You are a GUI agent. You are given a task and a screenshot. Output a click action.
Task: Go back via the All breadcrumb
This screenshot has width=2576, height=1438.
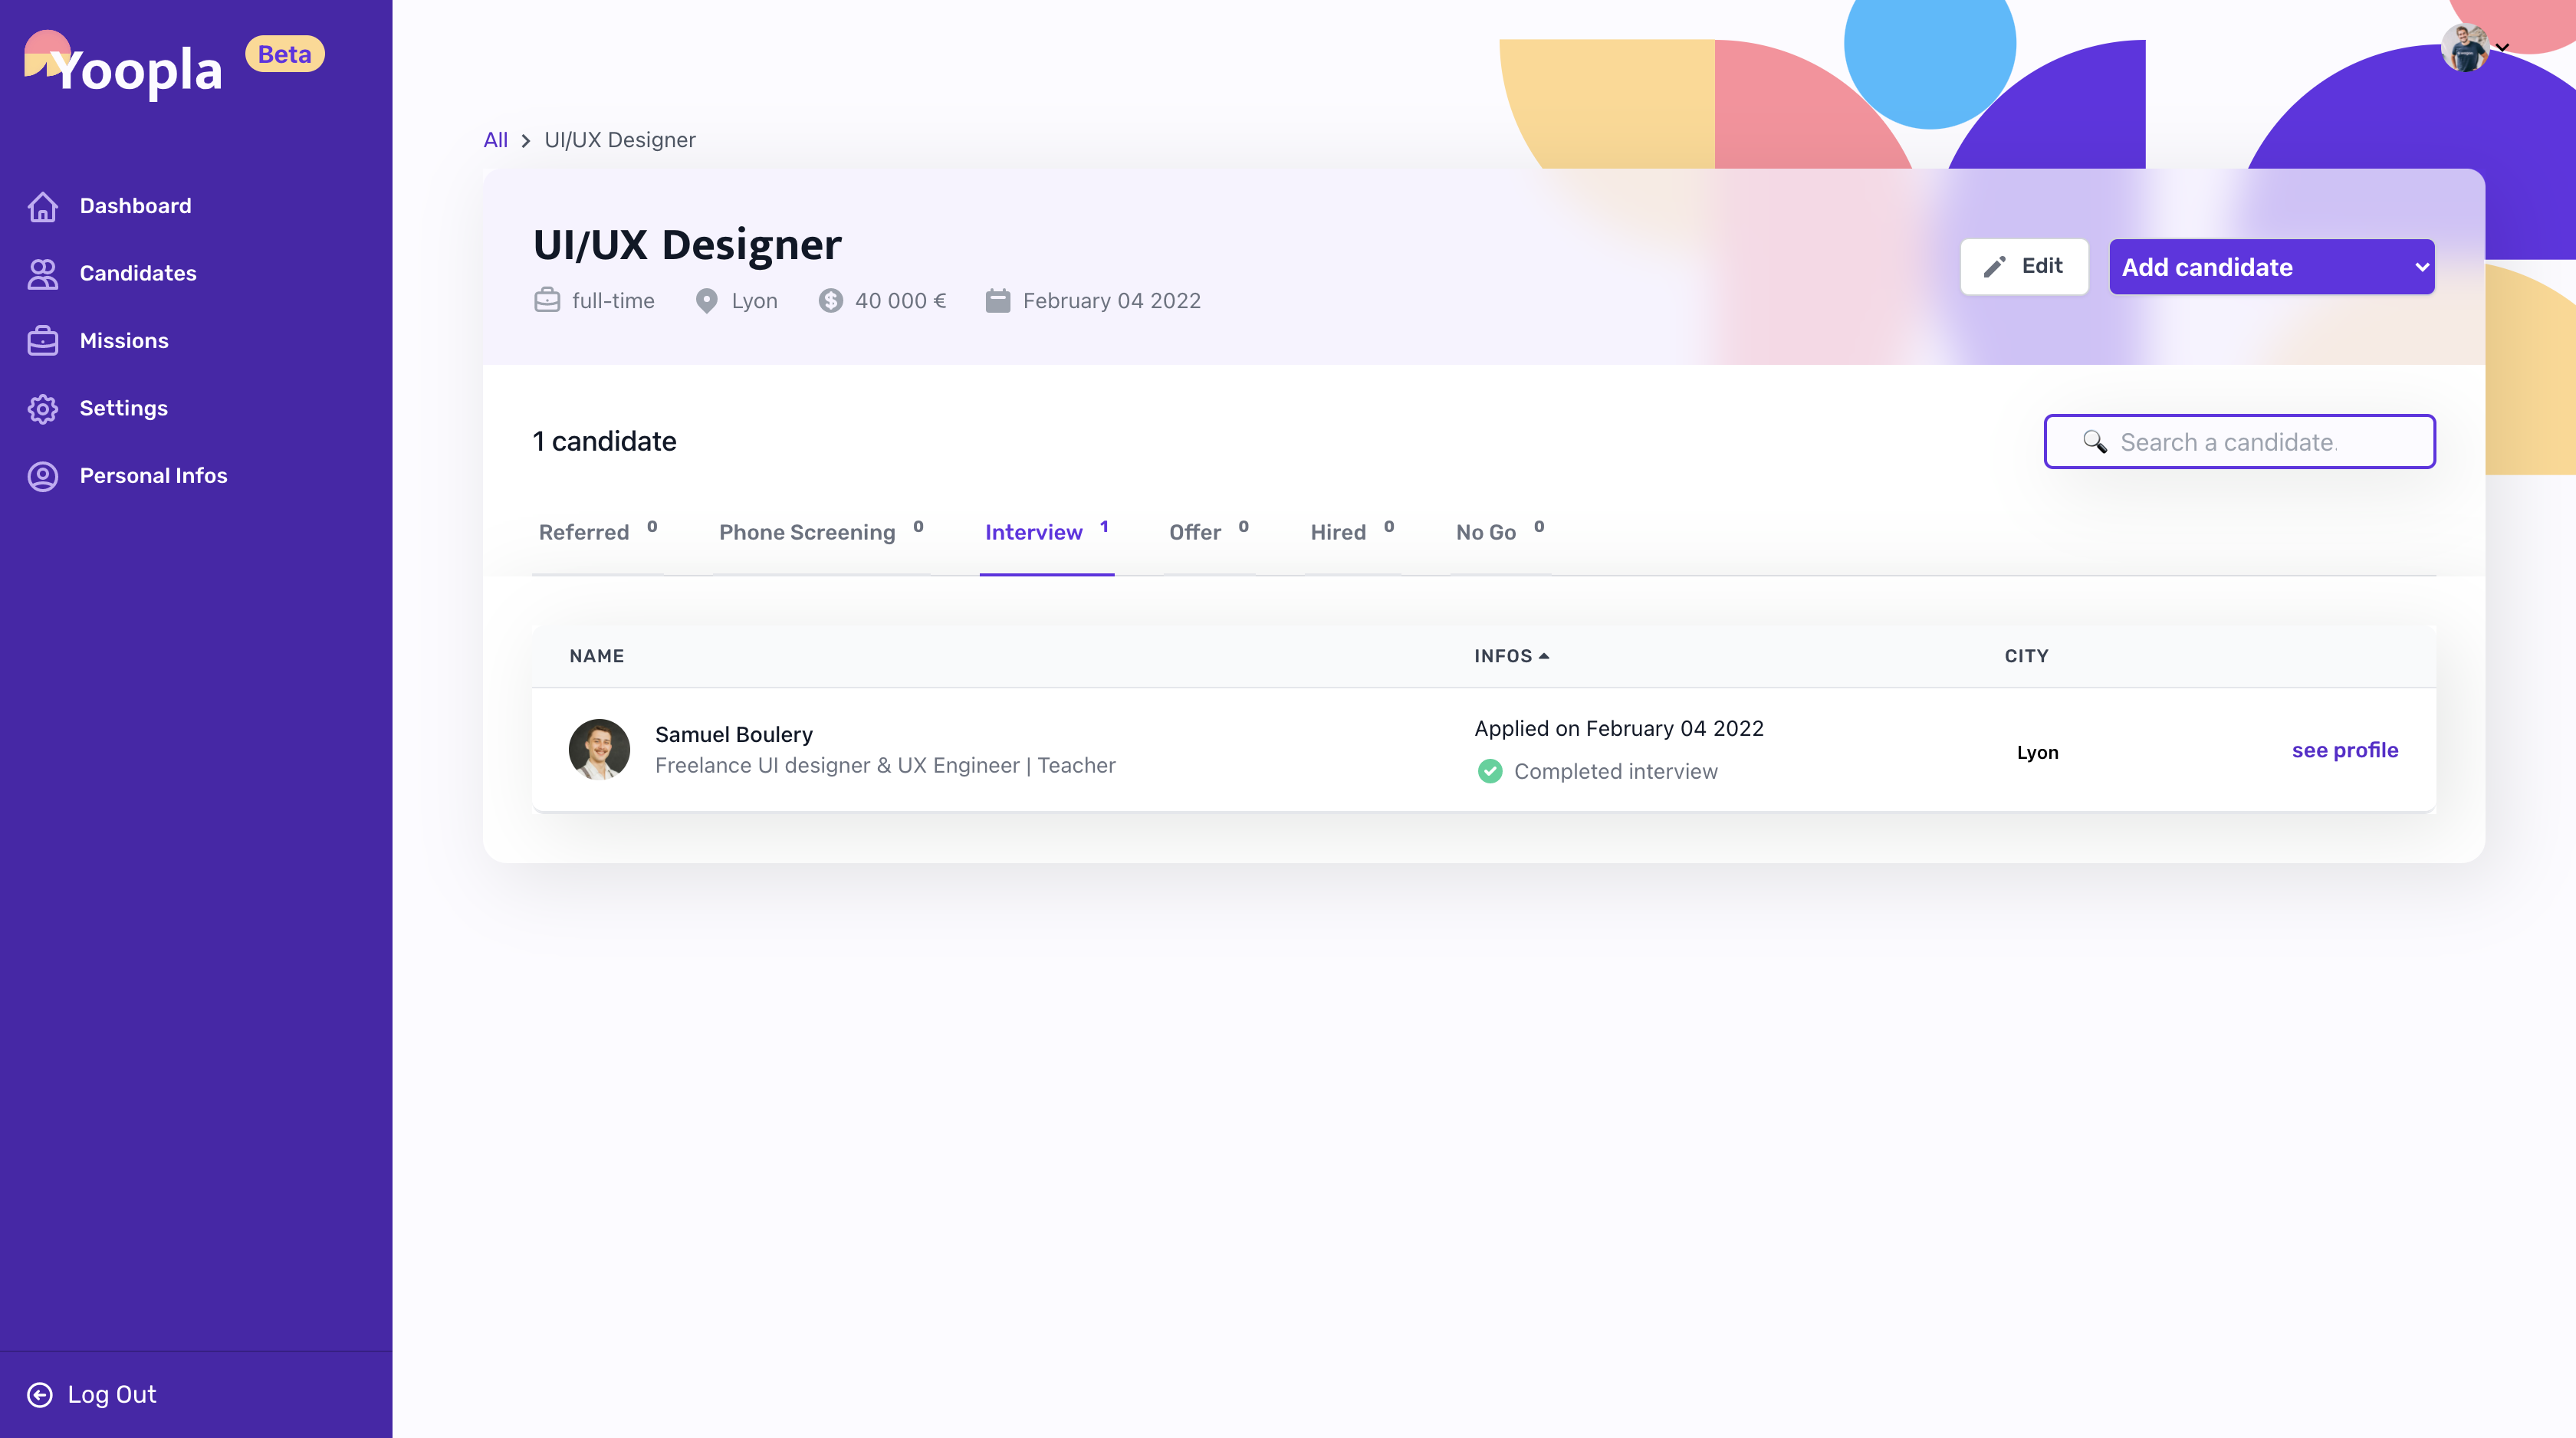tap(495, 140)
